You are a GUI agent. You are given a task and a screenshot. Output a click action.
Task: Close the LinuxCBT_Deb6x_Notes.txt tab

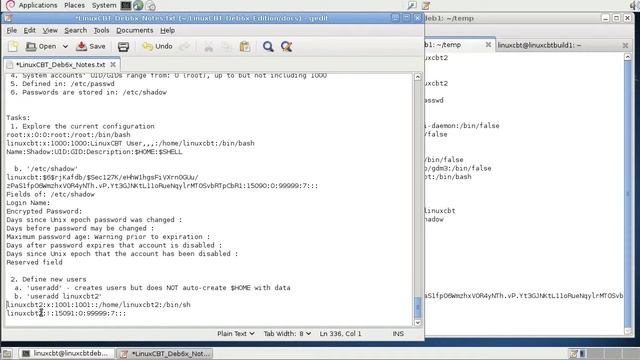[x=113, y=64]
